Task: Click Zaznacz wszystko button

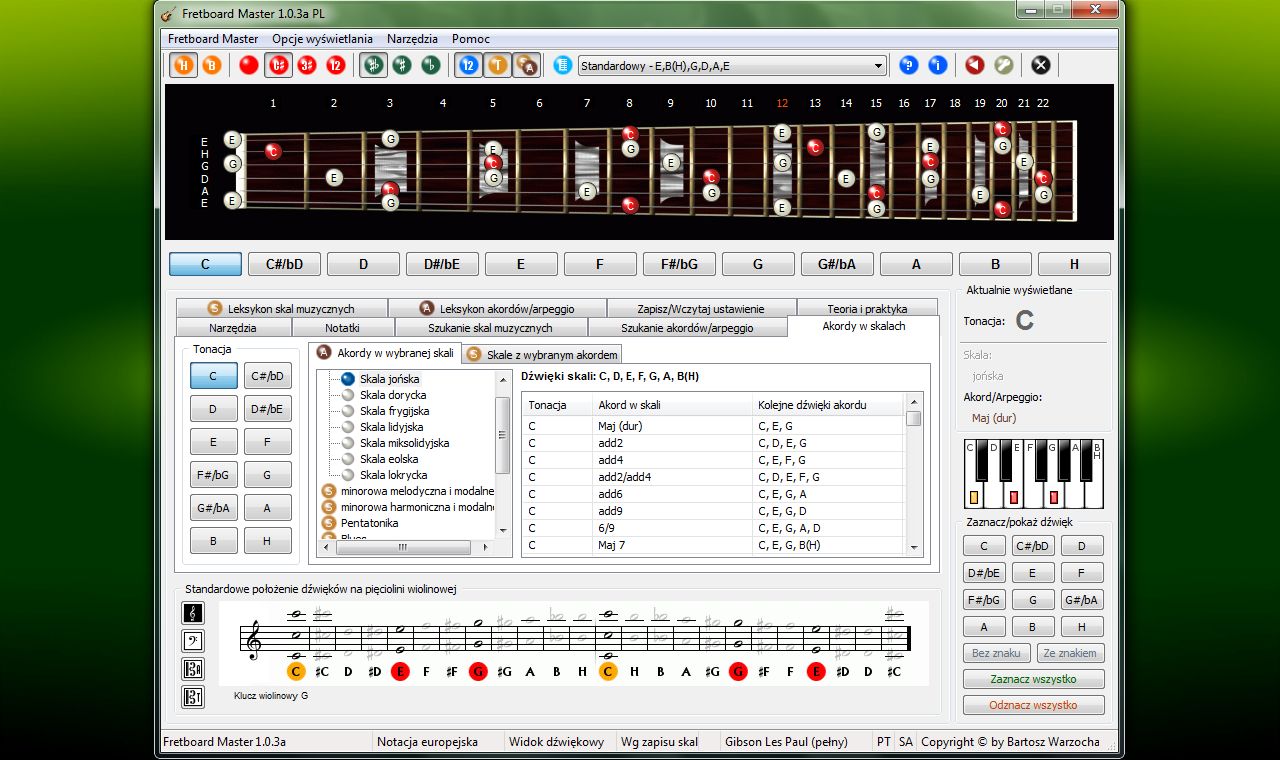Action: click(1034, 679)
